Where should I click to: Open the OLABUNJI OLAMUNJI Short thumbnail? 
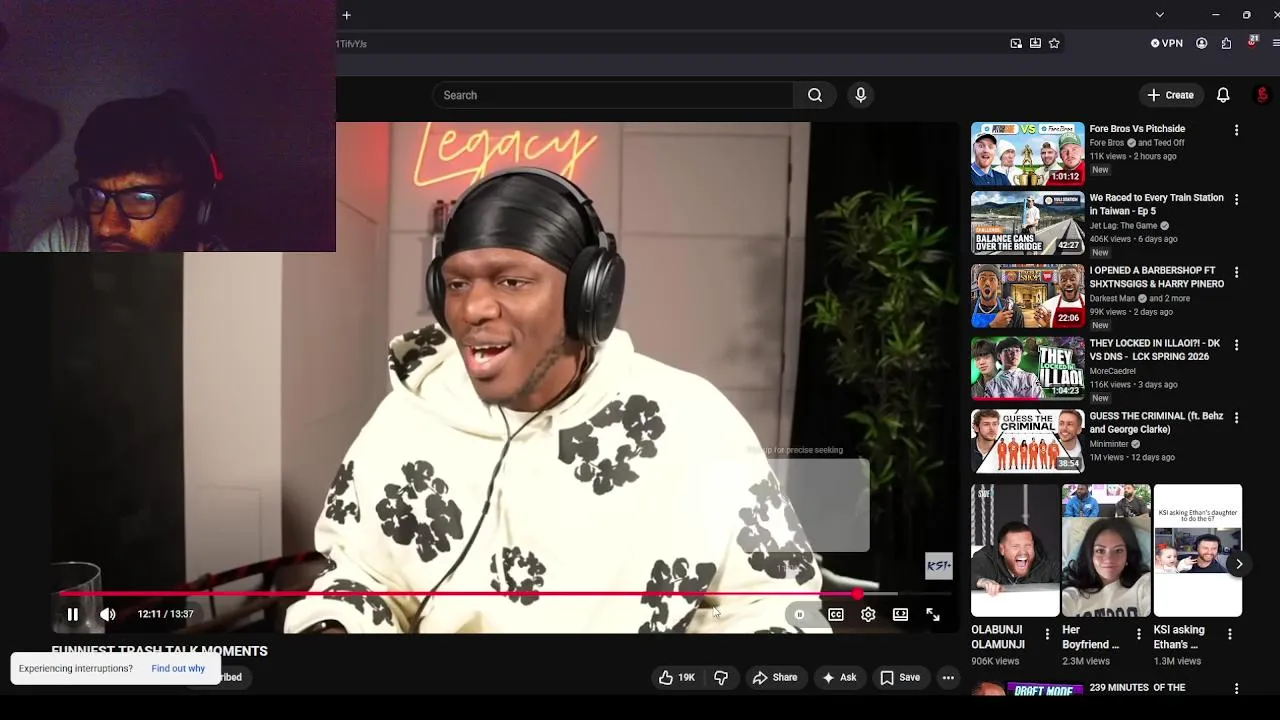(1015, 551)
